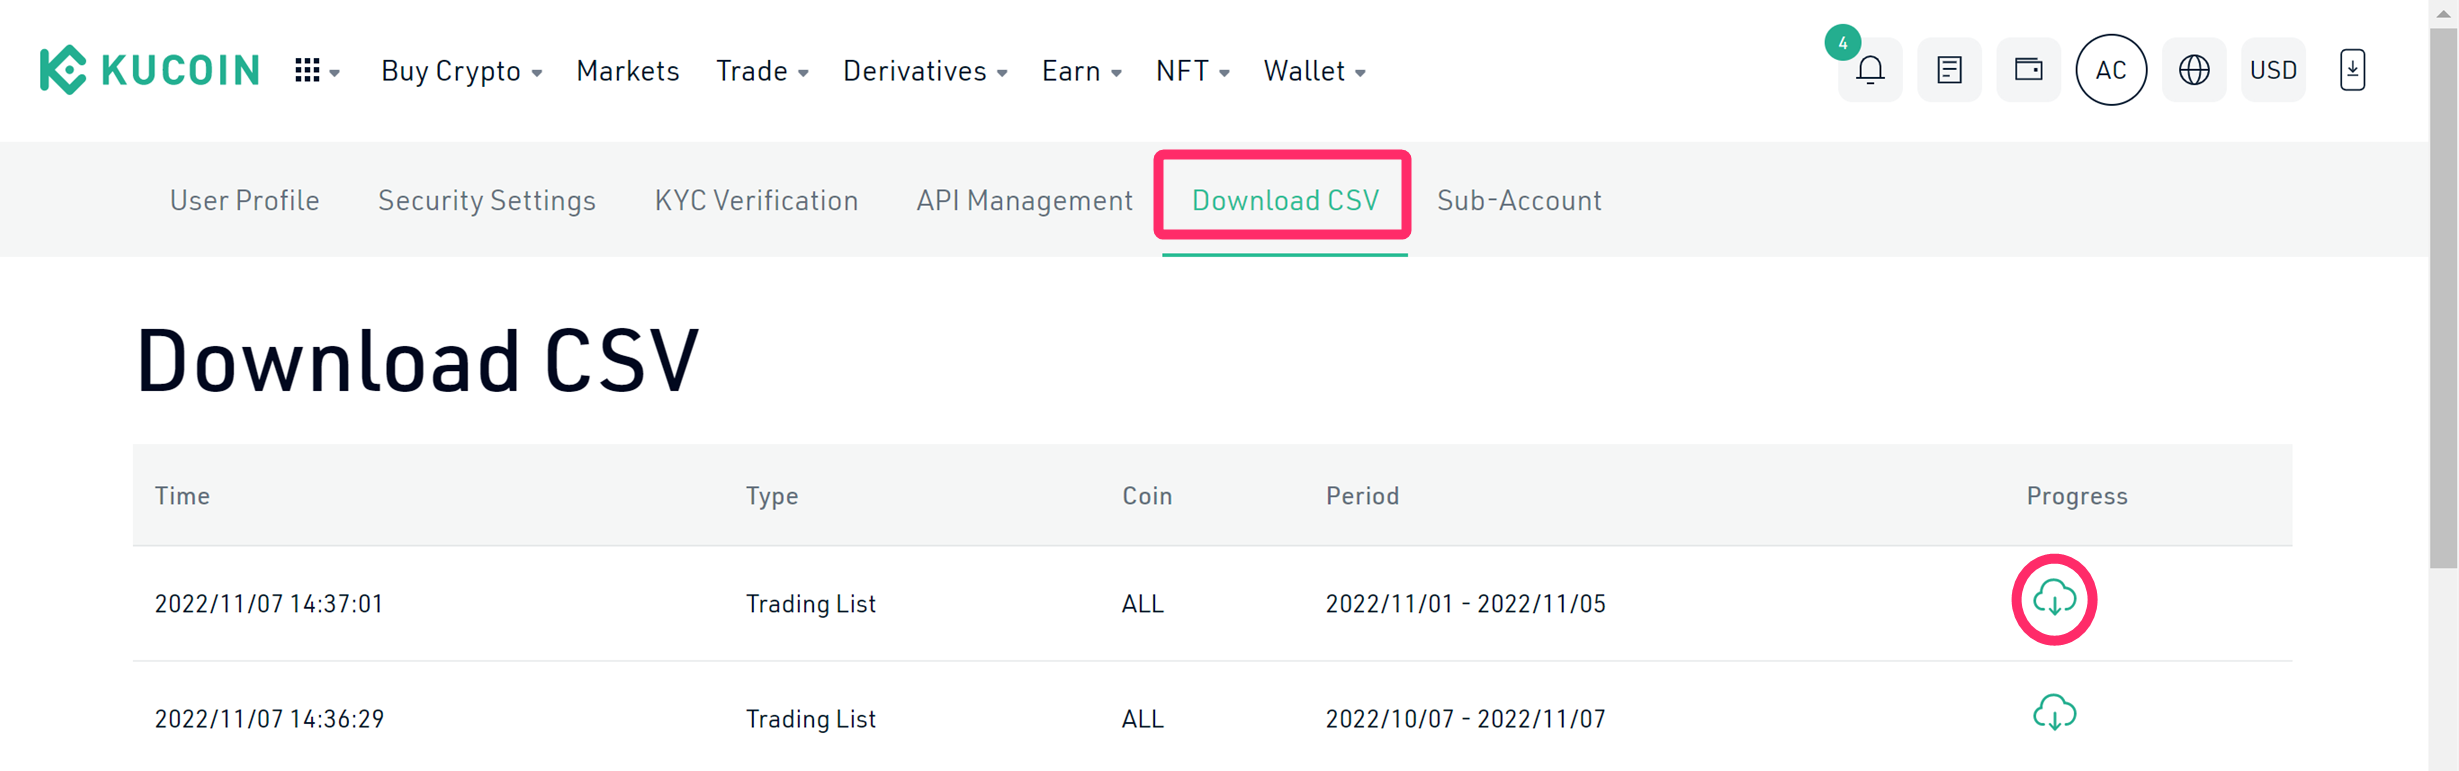Click the Time column header

182,496
